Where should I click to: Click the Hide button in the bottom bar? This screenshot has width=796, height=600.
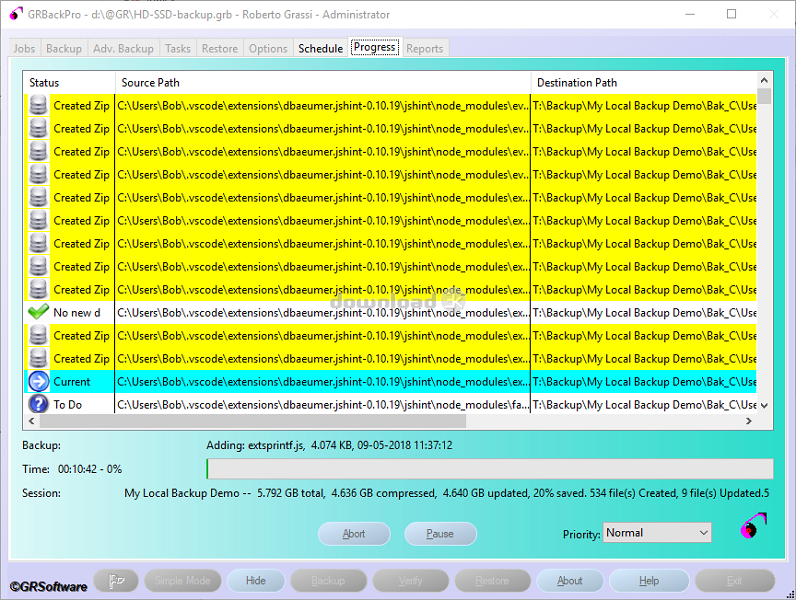pos(256,580)
